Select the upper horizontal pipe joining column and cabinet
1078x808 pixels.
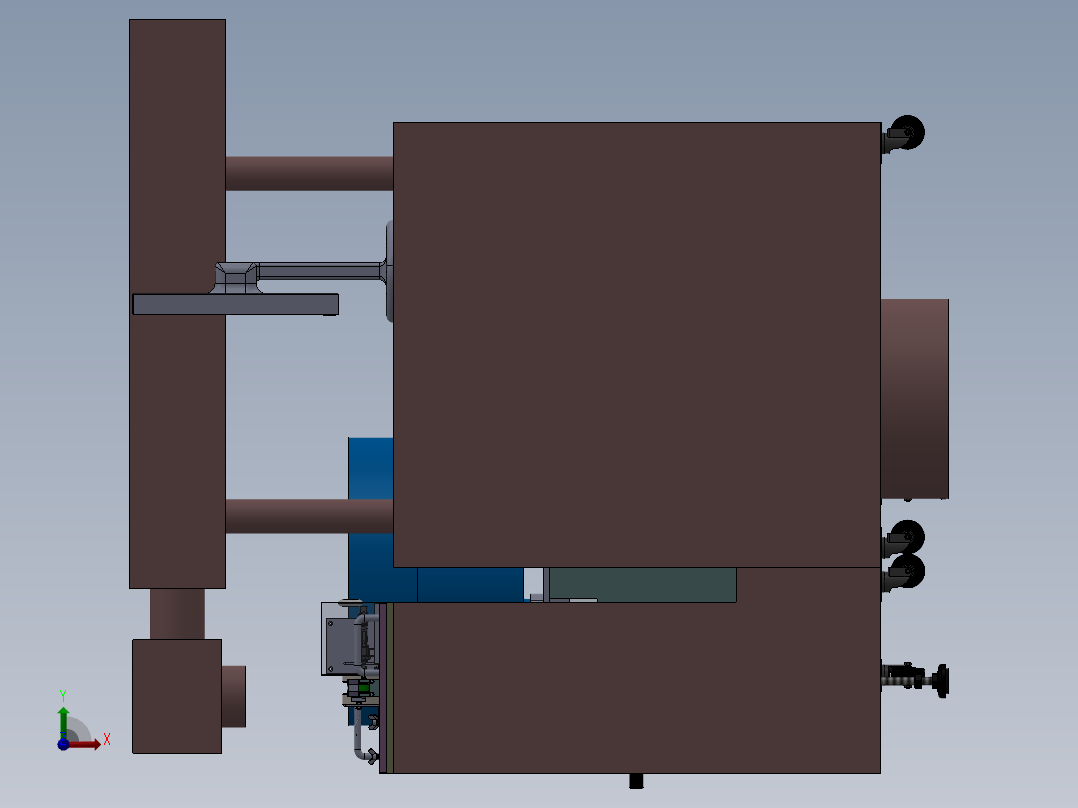[309, 173]
